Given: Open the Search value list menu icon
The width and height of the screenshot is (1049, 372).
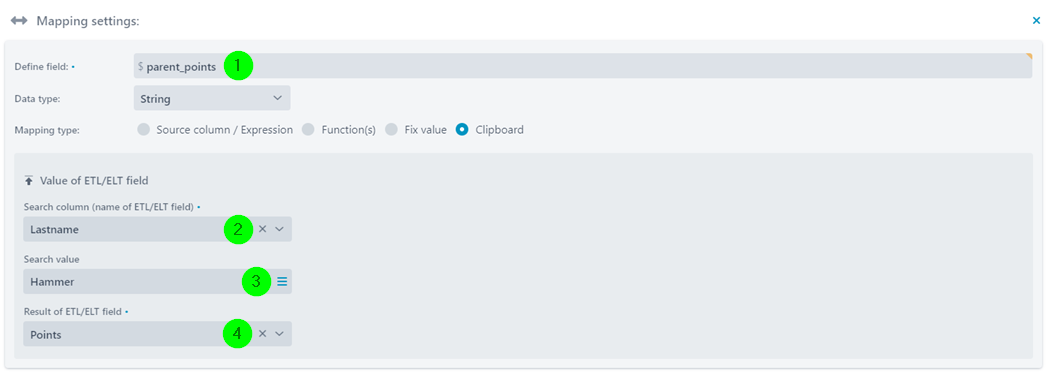Looking at the screenshot, I should coord(282,282).
